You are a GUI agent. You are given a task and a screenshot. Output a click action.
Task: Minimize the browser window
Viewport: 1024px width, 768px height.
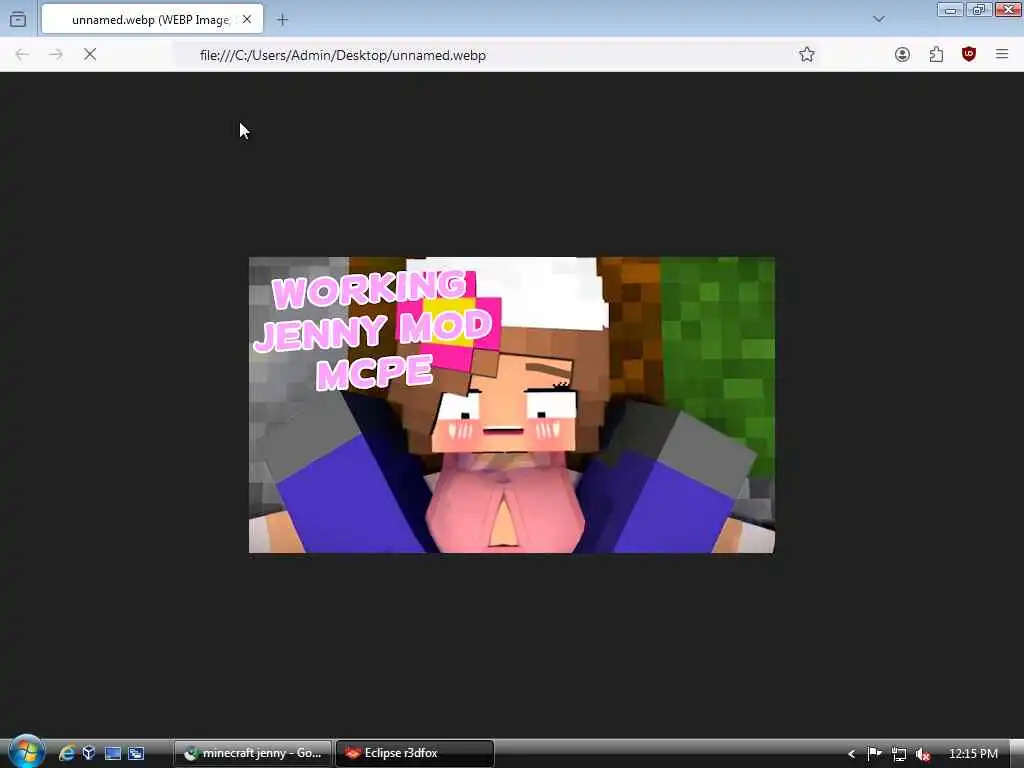coord(950,10)
